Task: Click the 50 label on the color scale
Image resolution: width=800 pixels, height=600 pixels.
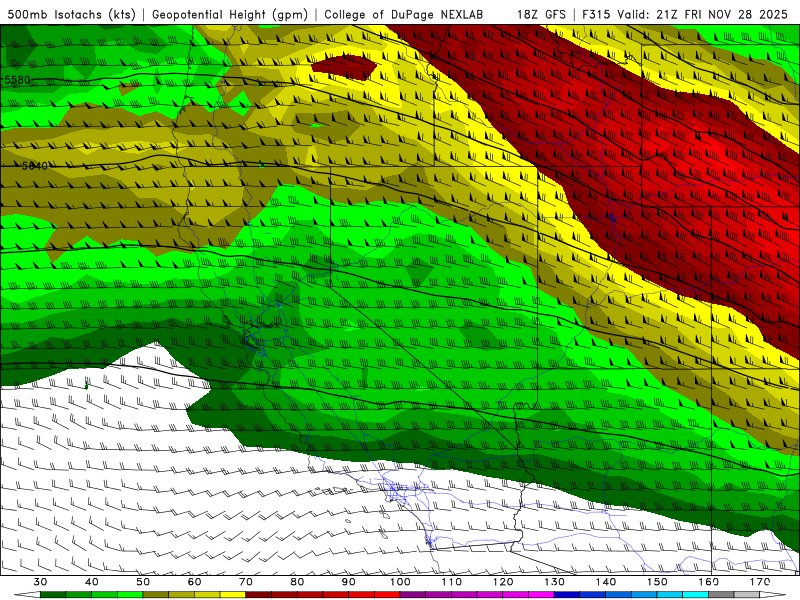Action: (x=143, y=582)
